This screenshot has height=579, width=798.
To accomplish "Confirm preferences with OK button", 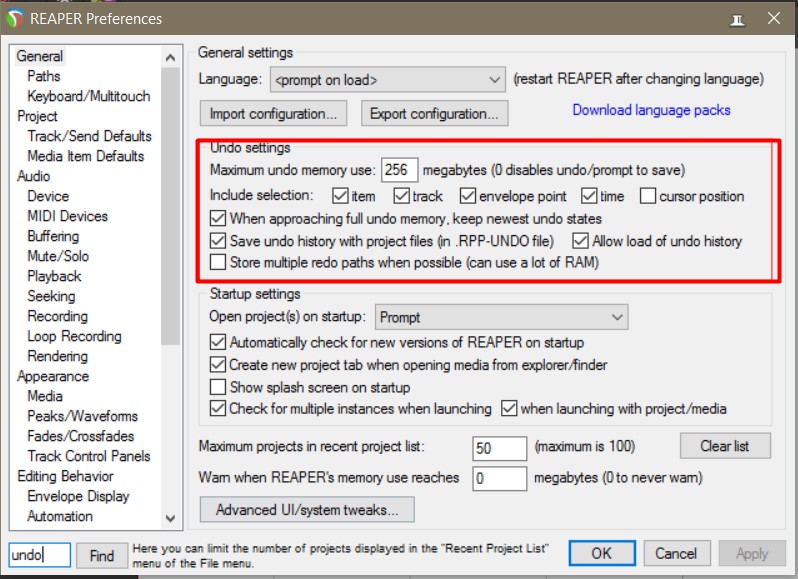I will tap(602, 553).
